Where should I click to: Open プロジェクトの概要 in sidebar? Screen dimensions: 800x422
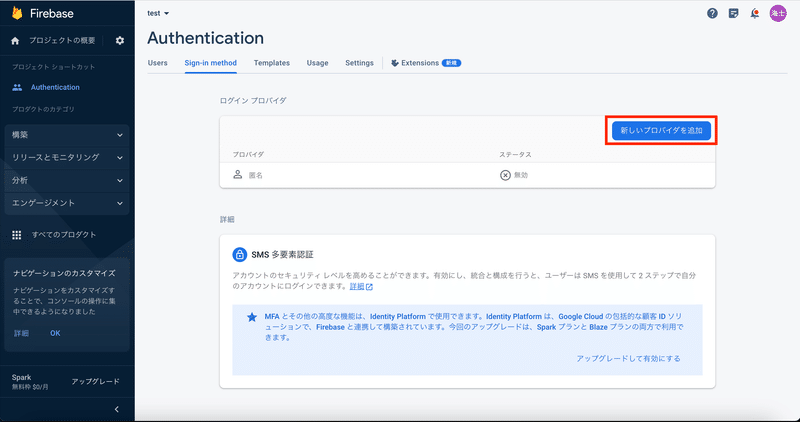pyautogui.click(x=62, y=40)
